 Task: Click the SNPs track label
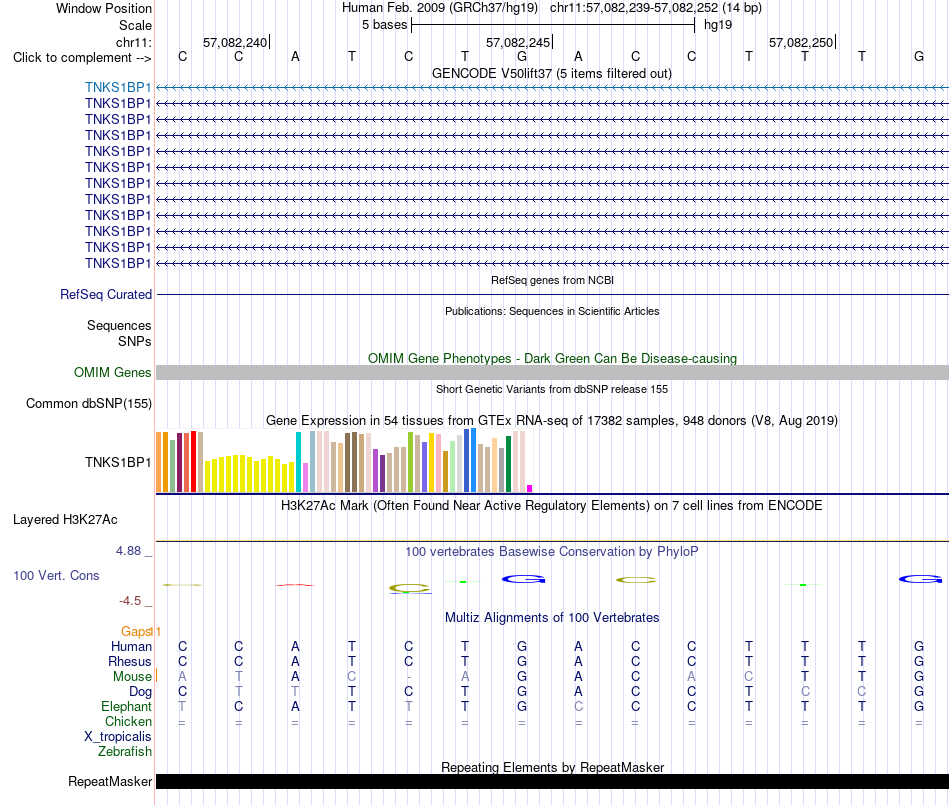(135, 341)
